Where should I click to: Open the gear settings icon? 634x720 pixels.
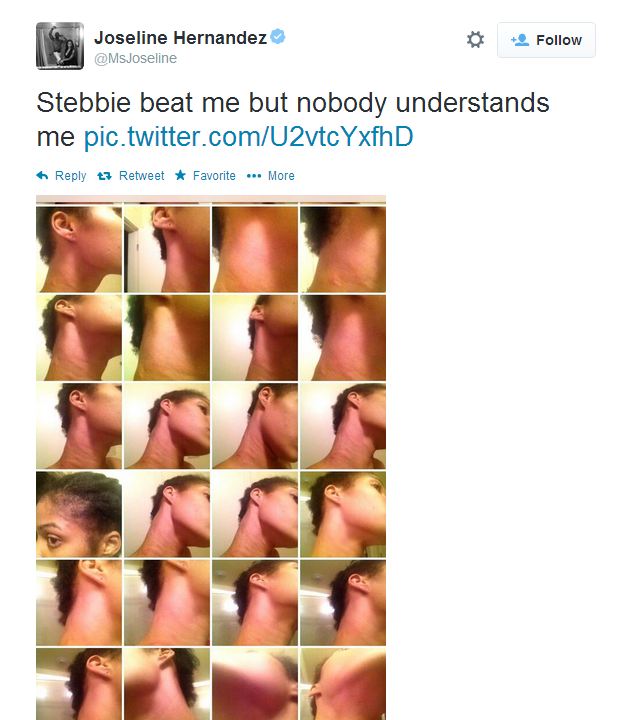click(475, 39)
